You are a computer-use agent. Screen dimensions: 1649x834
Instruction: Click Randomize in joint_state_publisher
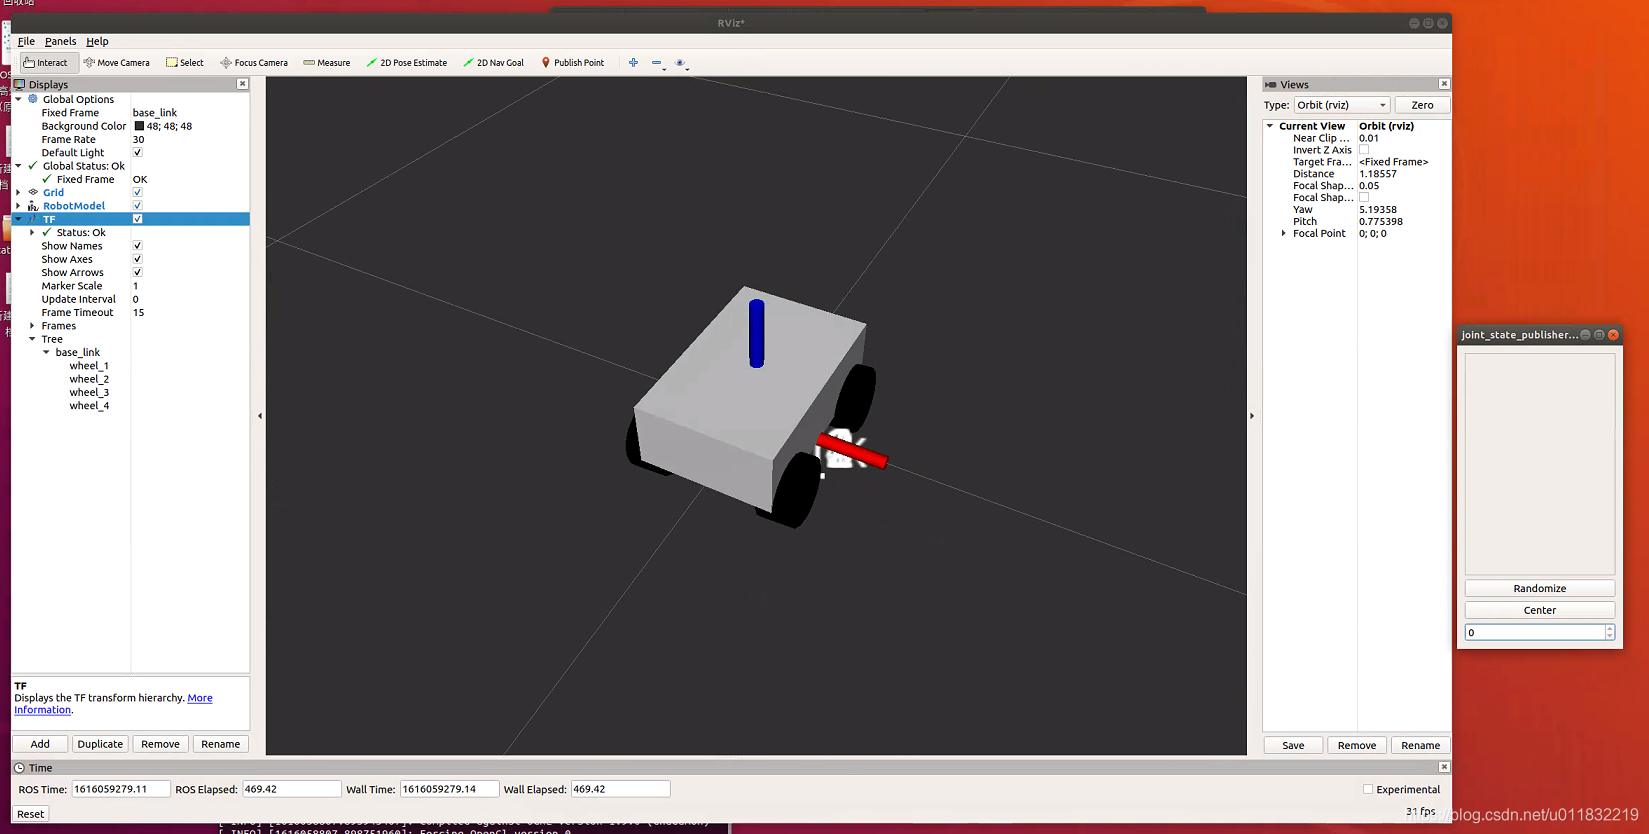click(x=1539, y=588)
